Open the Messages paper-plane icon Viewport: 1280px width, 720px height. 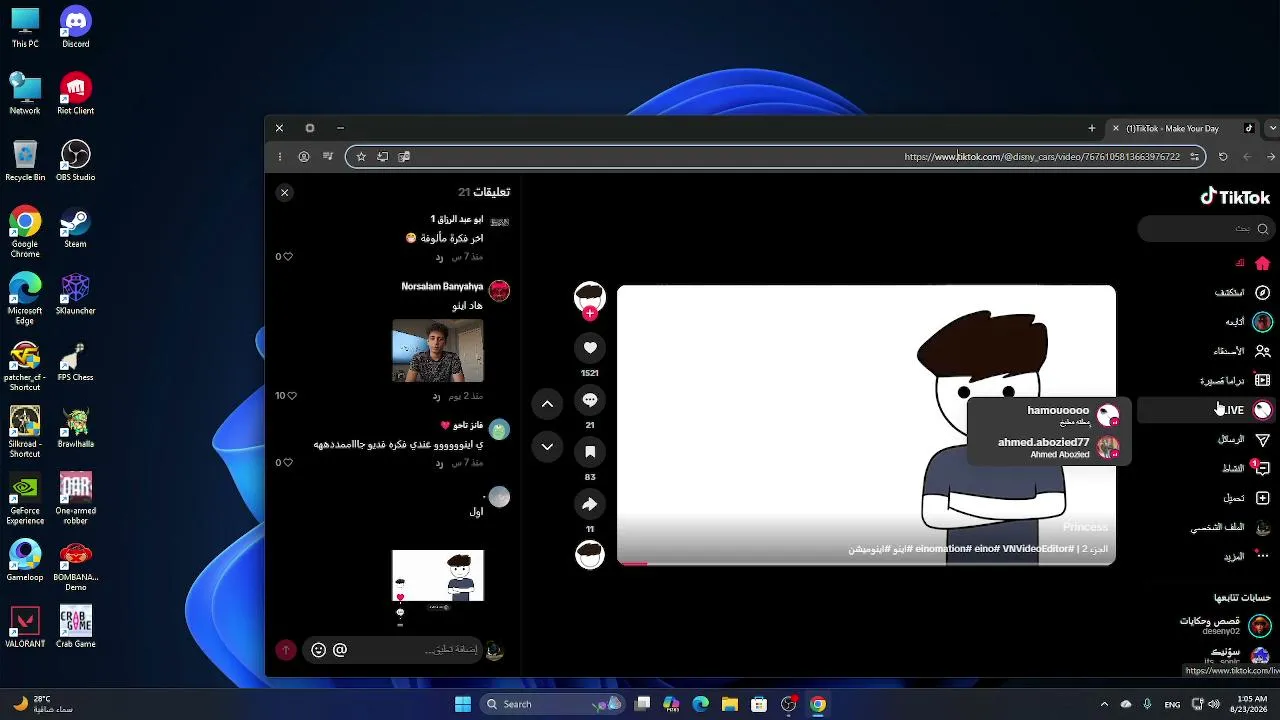[1262, 439]
